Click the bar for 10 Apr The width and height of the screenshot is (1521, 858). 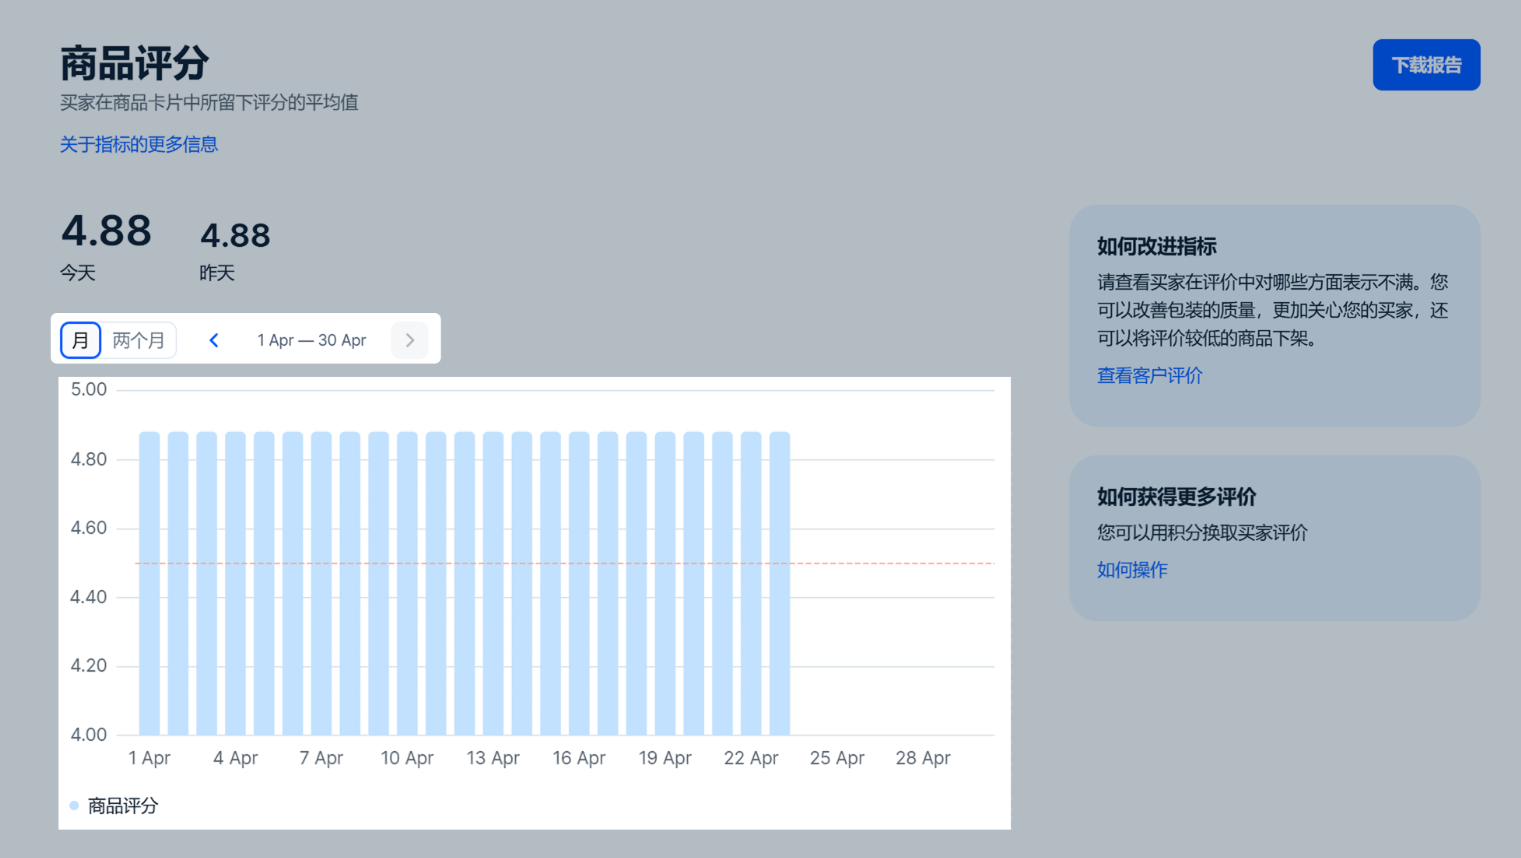(x=407, y=584)
